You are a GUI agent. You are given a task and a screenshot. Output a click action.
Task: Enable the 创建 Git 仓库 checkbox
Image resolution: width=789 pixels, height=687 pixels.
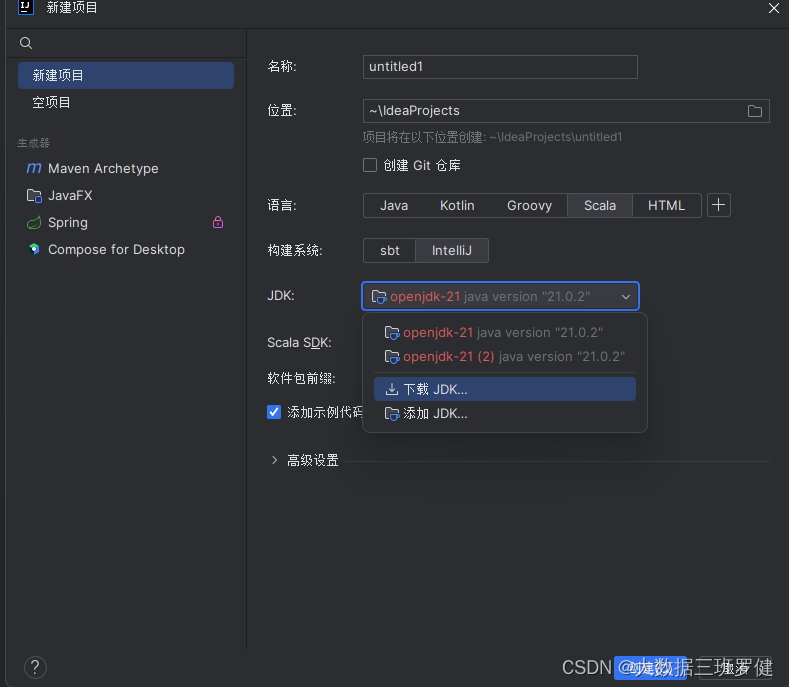click(370, 165)
